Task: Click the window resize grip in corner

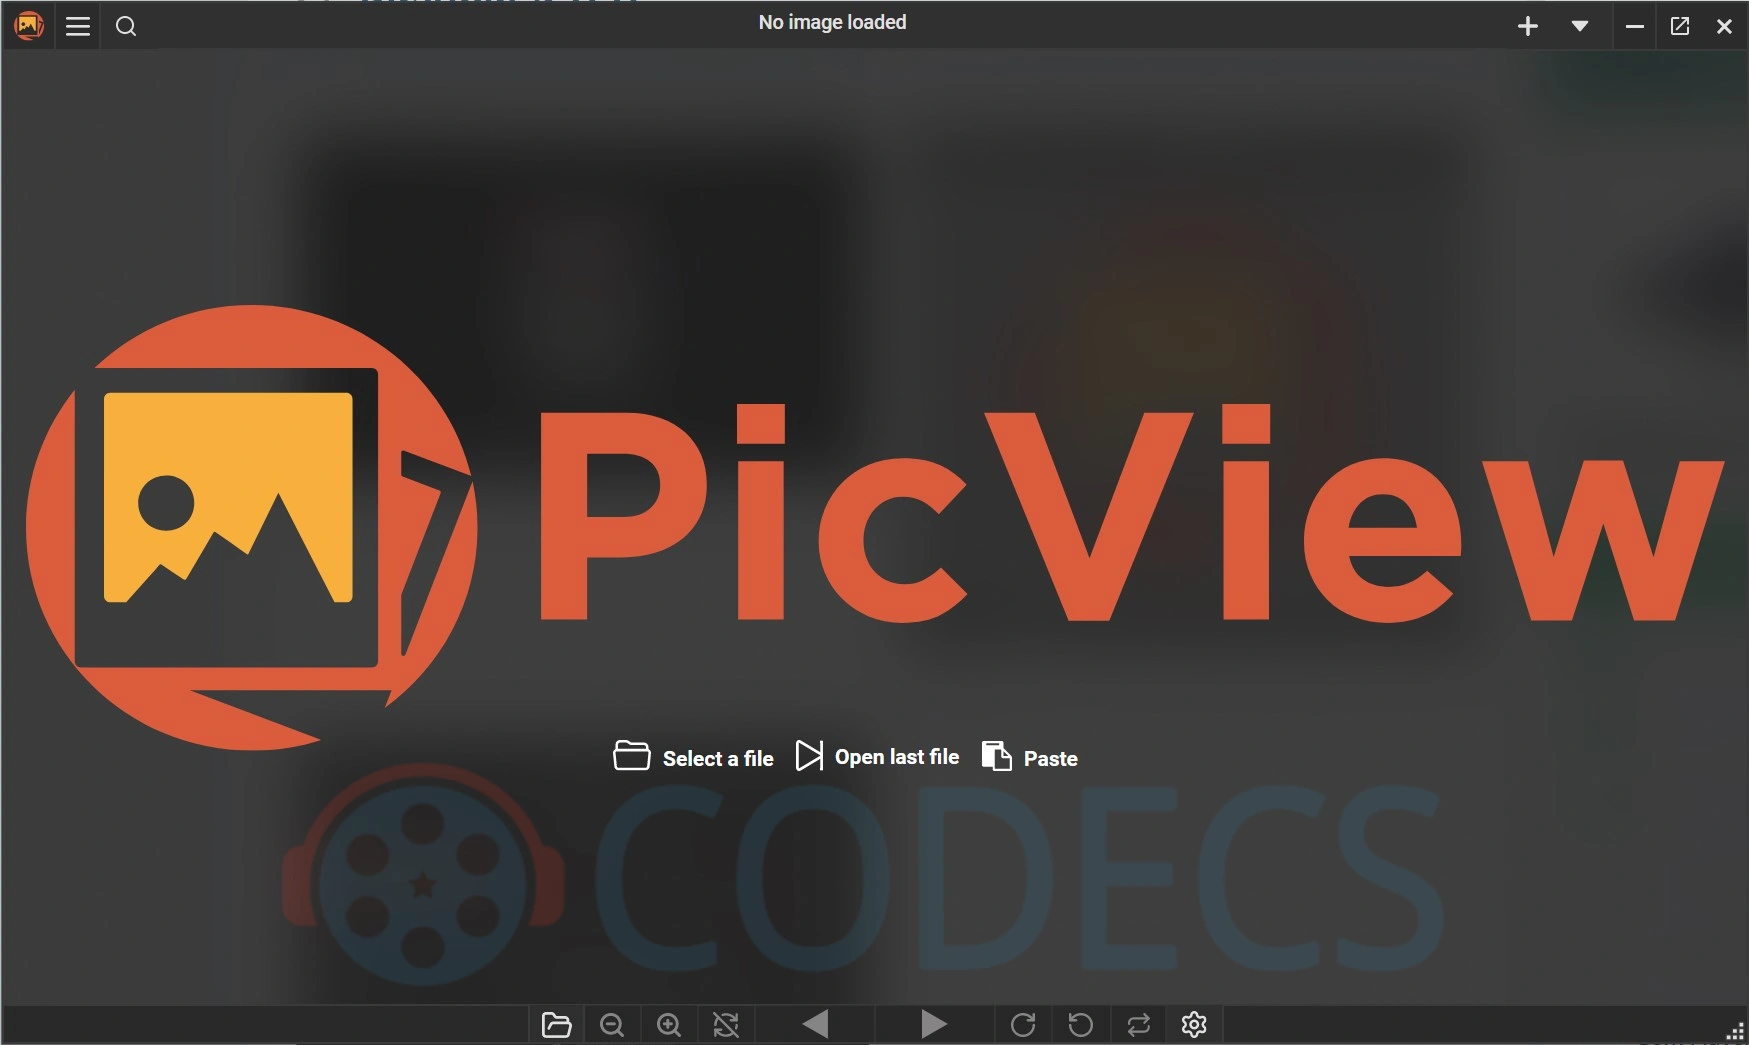Action: [x=1735, y=1032]
